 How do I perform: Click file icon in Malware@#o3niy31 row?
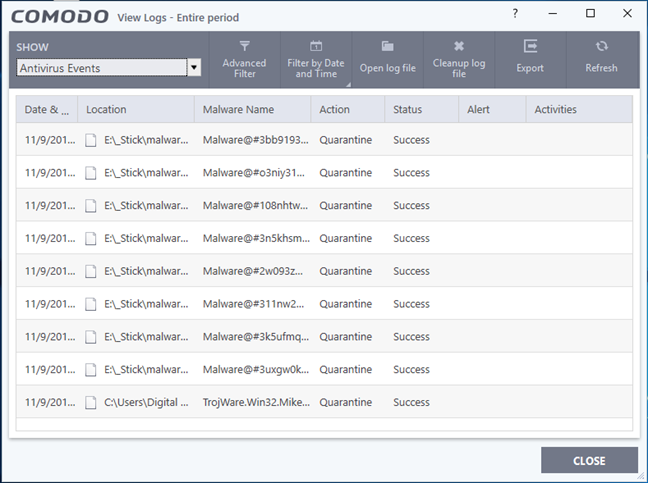pyautogui.click(x=91, y=173)
